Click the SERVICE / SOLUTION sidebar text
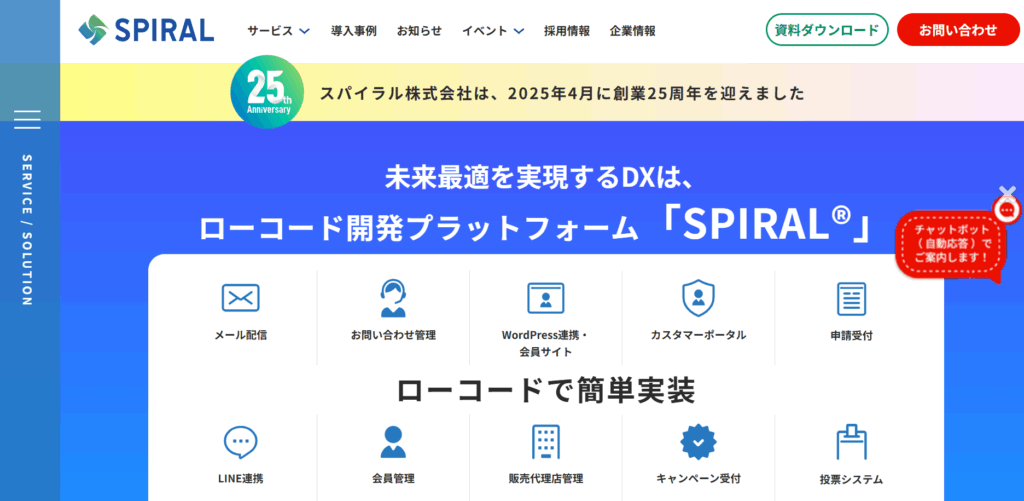This screenshot has height=501, width=1024. 27,230
